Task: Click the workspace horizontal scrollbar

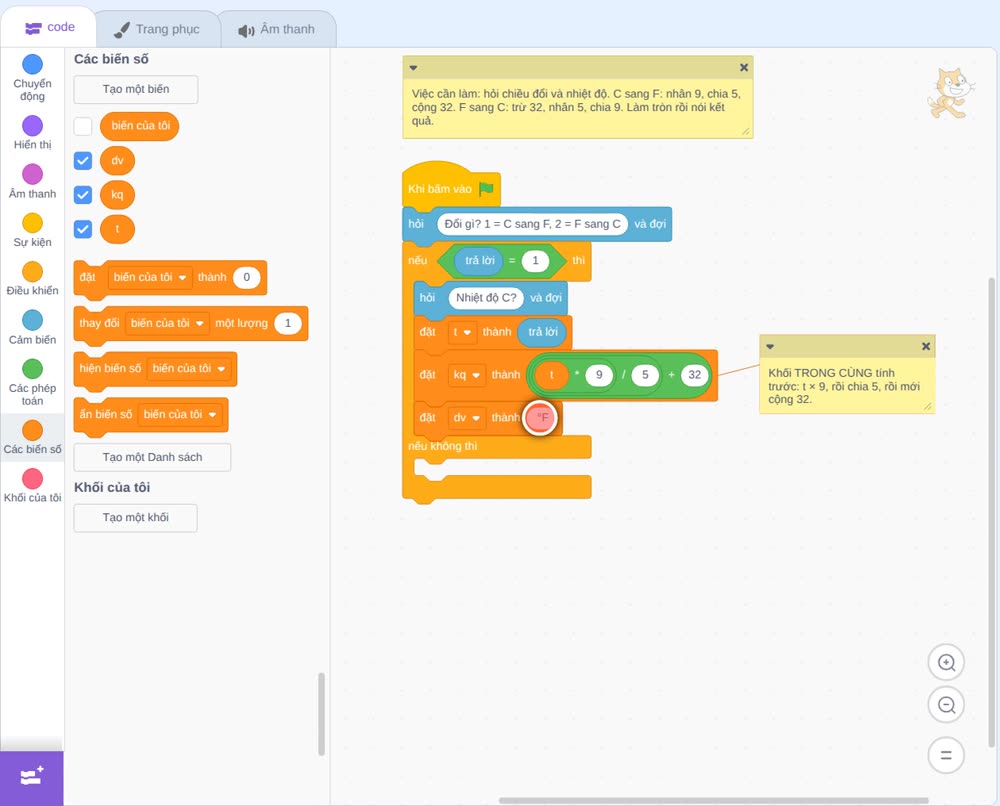Action: (x=713, y=800)
